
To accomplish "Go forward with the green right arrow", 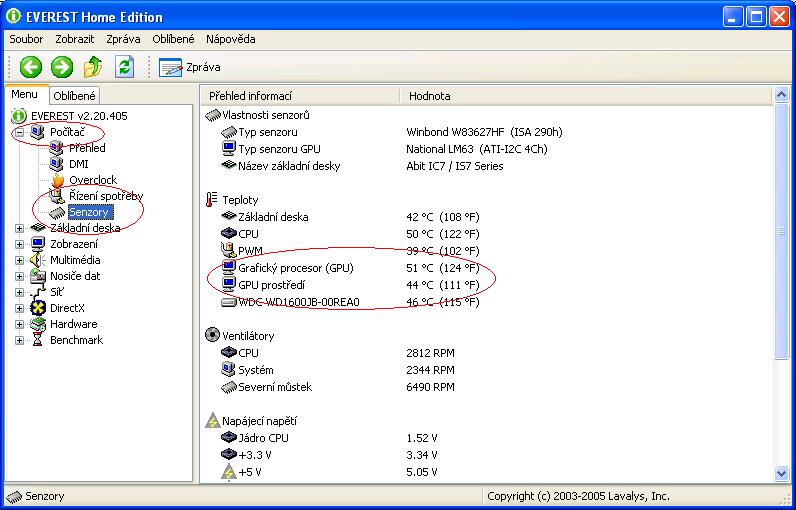I will pos(62,67).
